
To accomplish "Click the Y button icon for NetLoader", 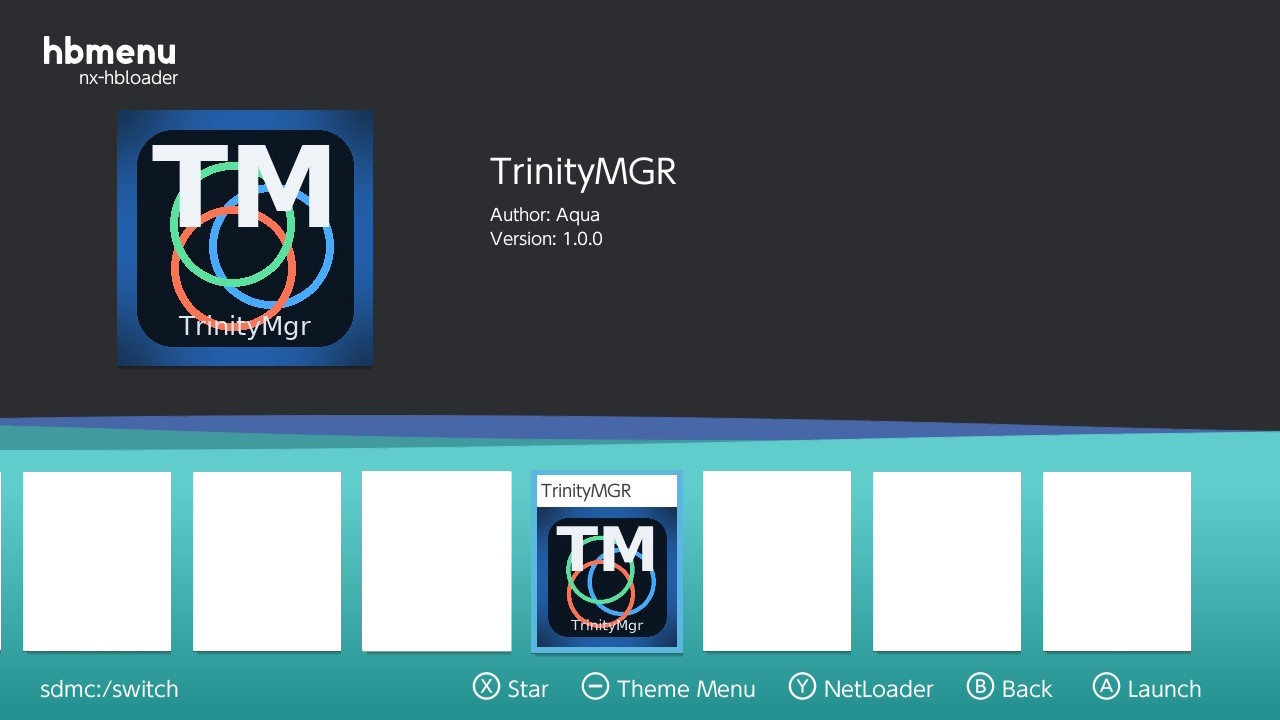I will [802, 687].
